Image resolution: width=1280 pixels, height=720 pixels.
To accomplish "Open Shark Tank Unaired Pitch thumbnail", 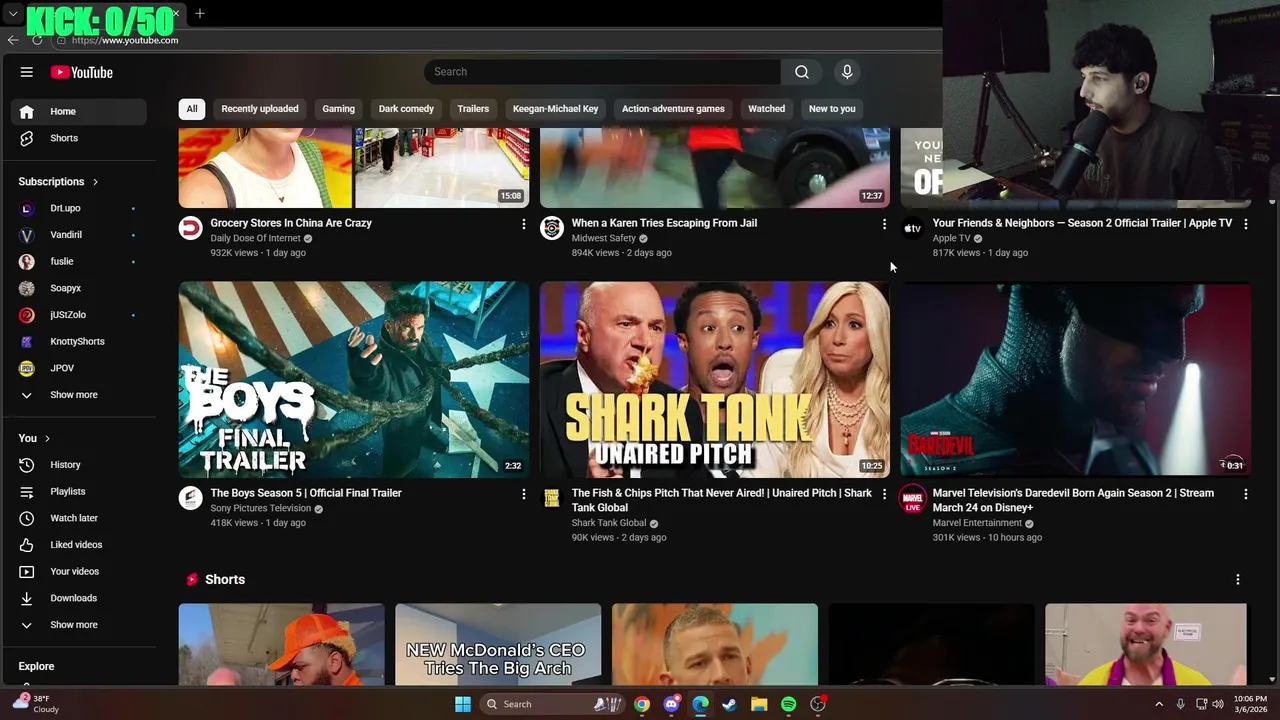I will pyautogui.click(x=714, y=379).
